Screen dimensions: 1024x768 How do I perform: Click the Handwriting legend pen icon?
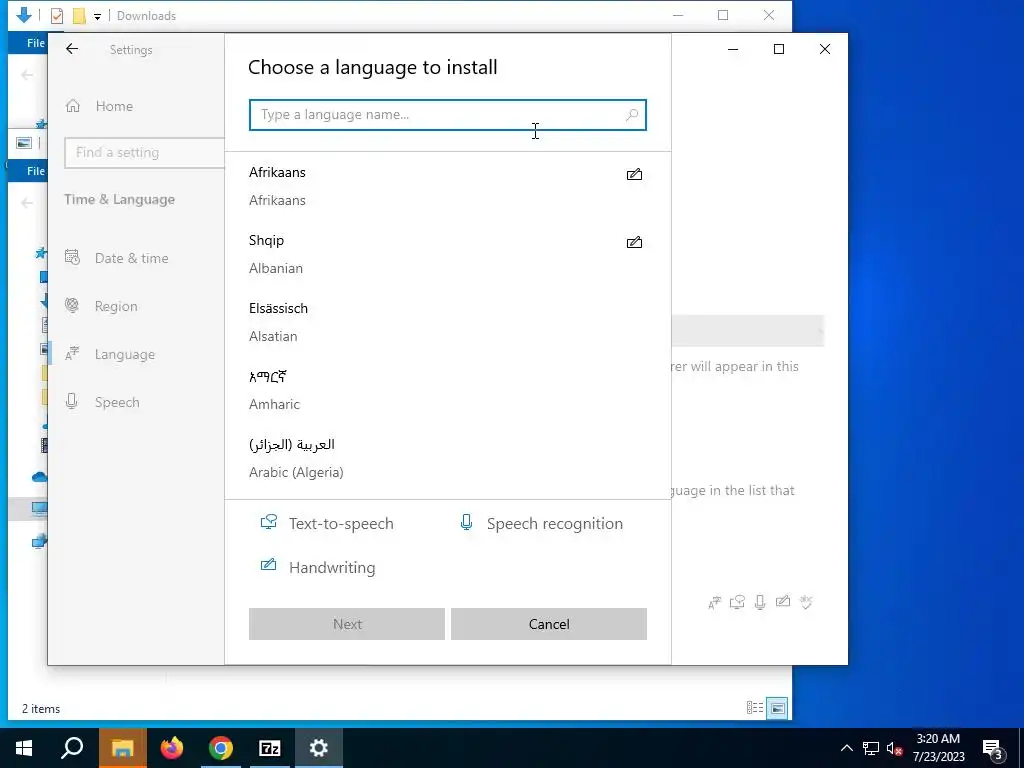(x=268, y=565)
